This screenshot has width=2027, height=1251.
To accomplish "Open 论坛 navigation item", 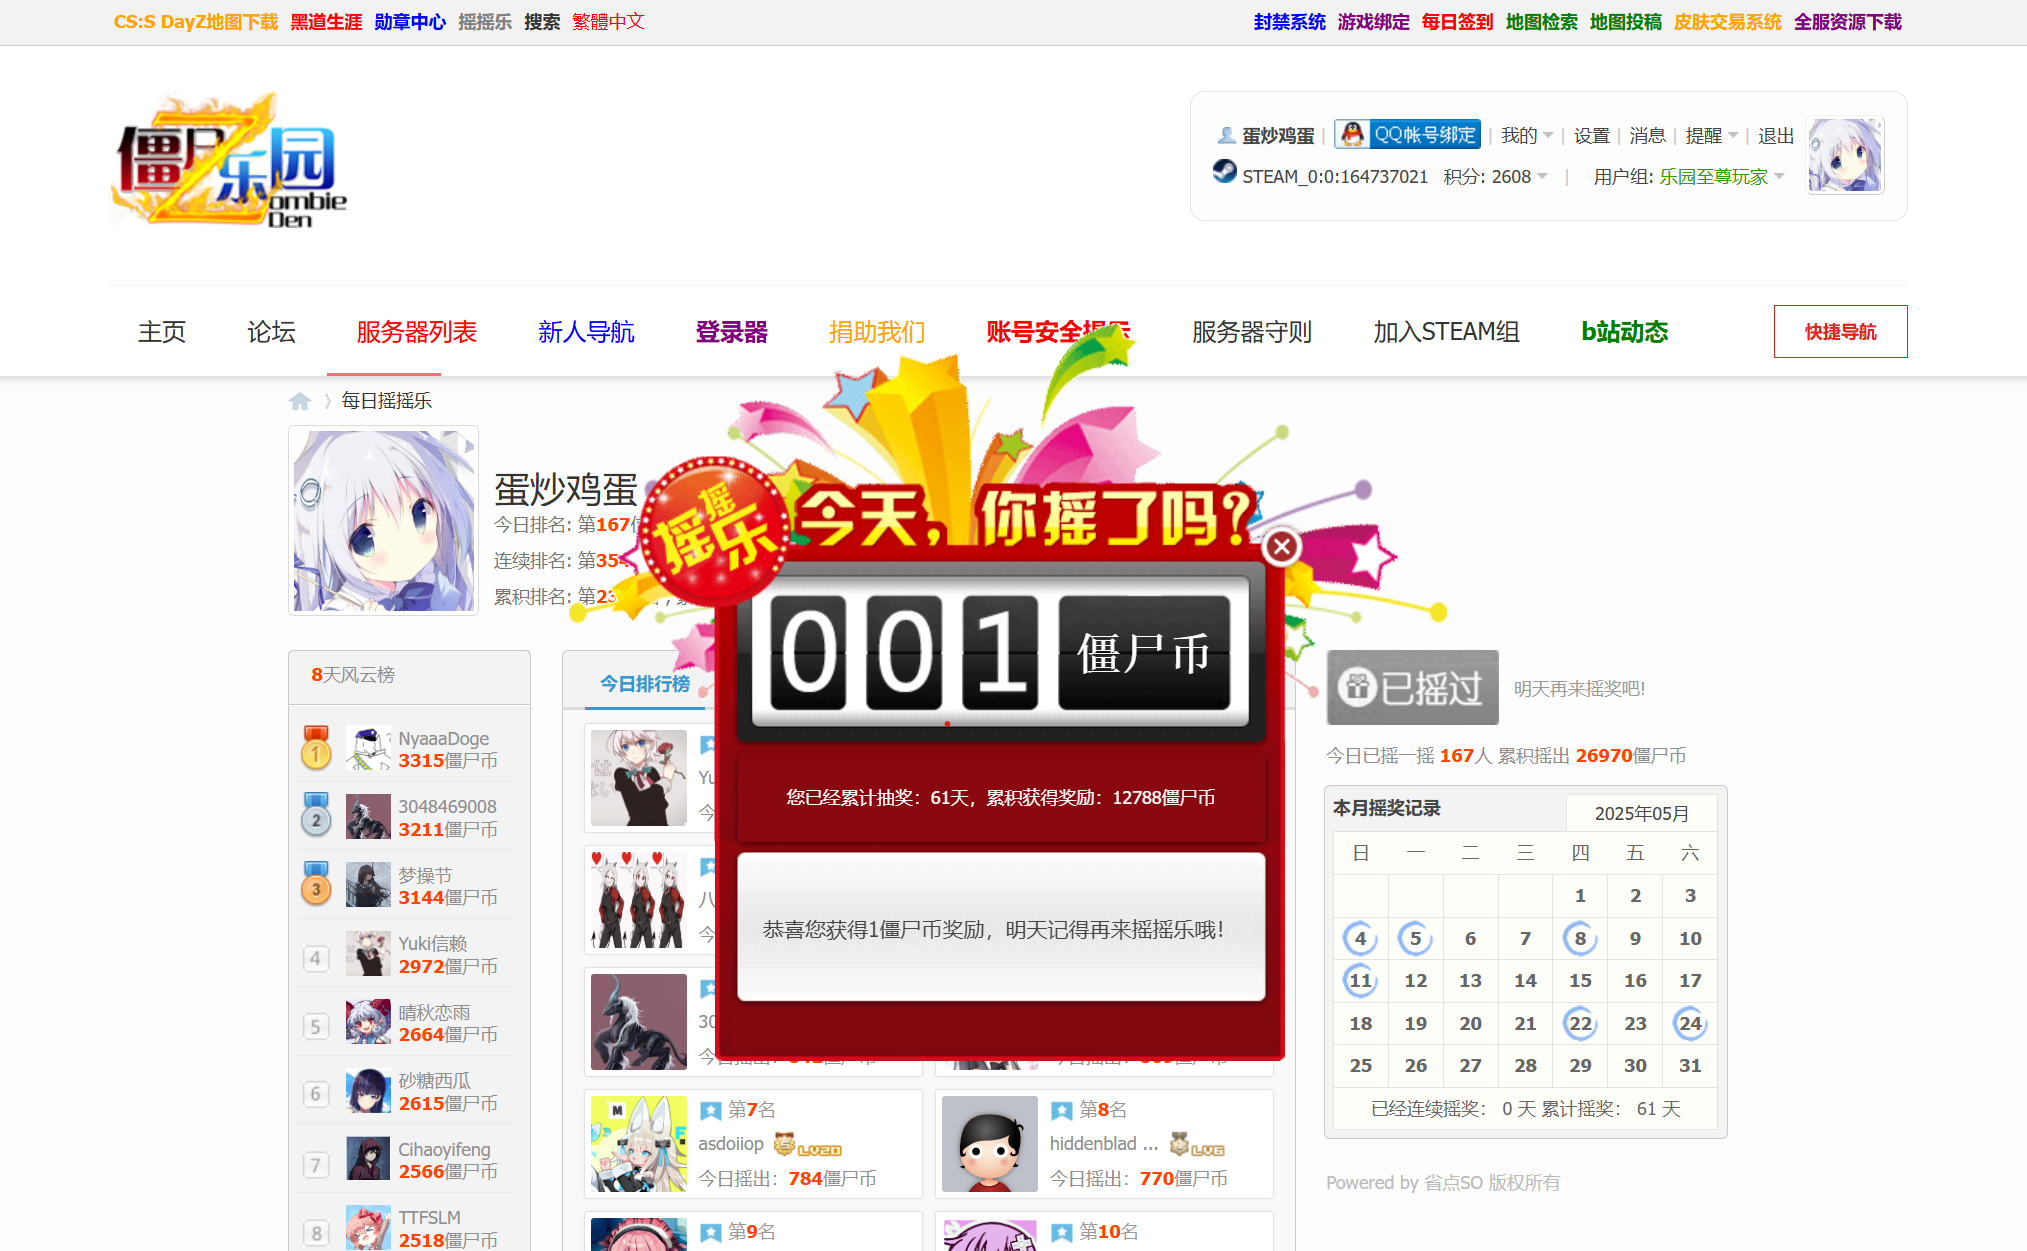I will point(271,332).
